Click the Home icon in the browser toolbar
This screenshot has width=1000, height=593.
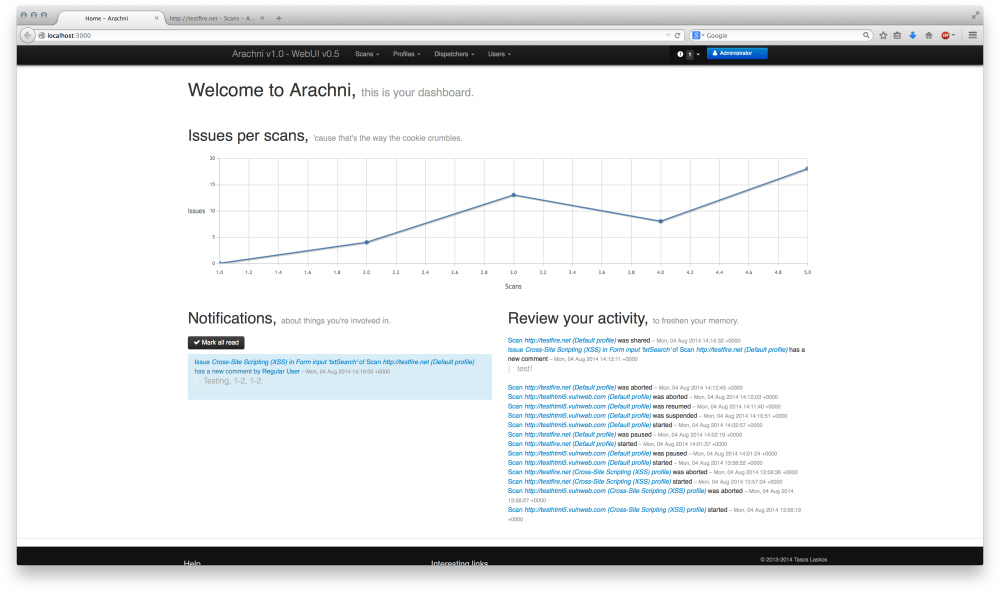(929, 35)
